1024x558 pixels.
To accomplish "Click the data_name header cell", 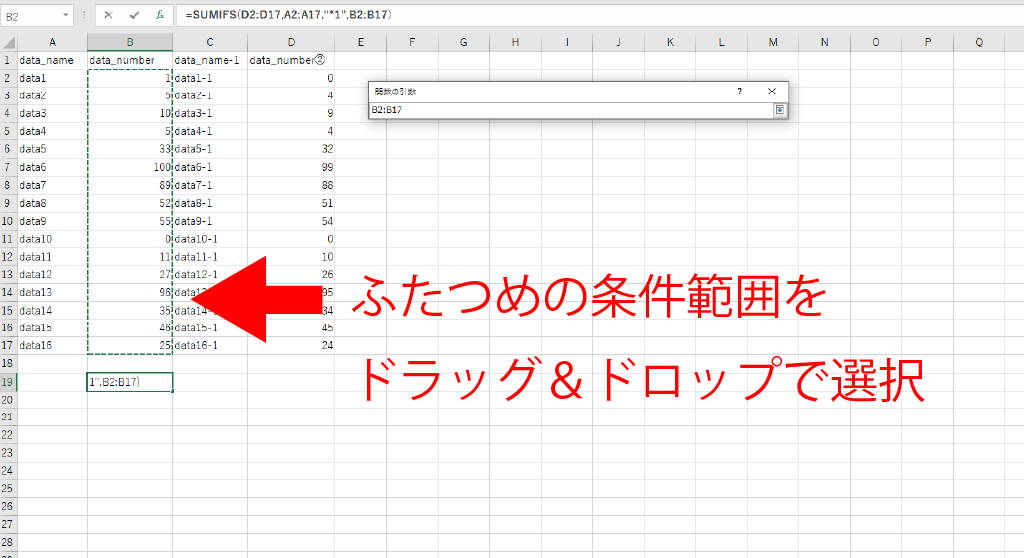I will (52, 60).
